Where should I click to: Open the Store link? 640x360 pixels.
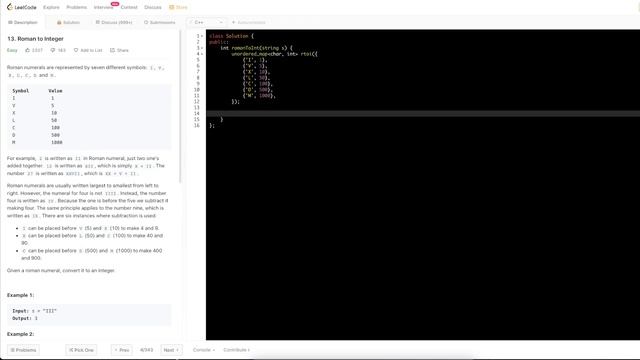178,7
